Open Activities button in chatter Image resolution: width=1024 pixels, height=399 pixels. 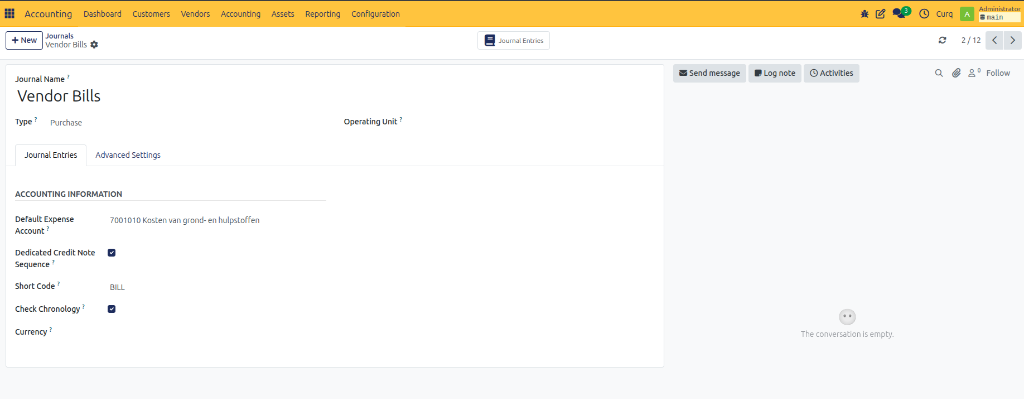click(x=831, y=73)
